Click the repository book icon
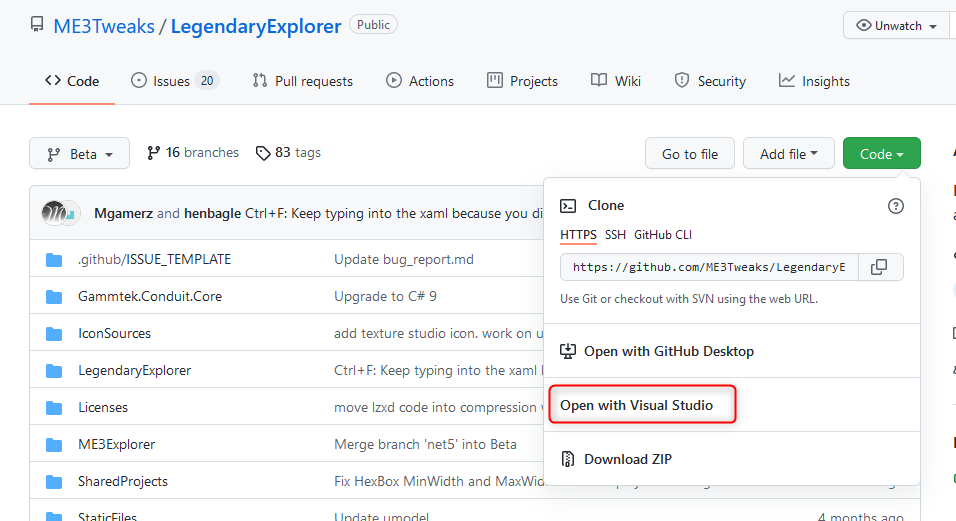The image size is (956, 521). click(37, 25)
